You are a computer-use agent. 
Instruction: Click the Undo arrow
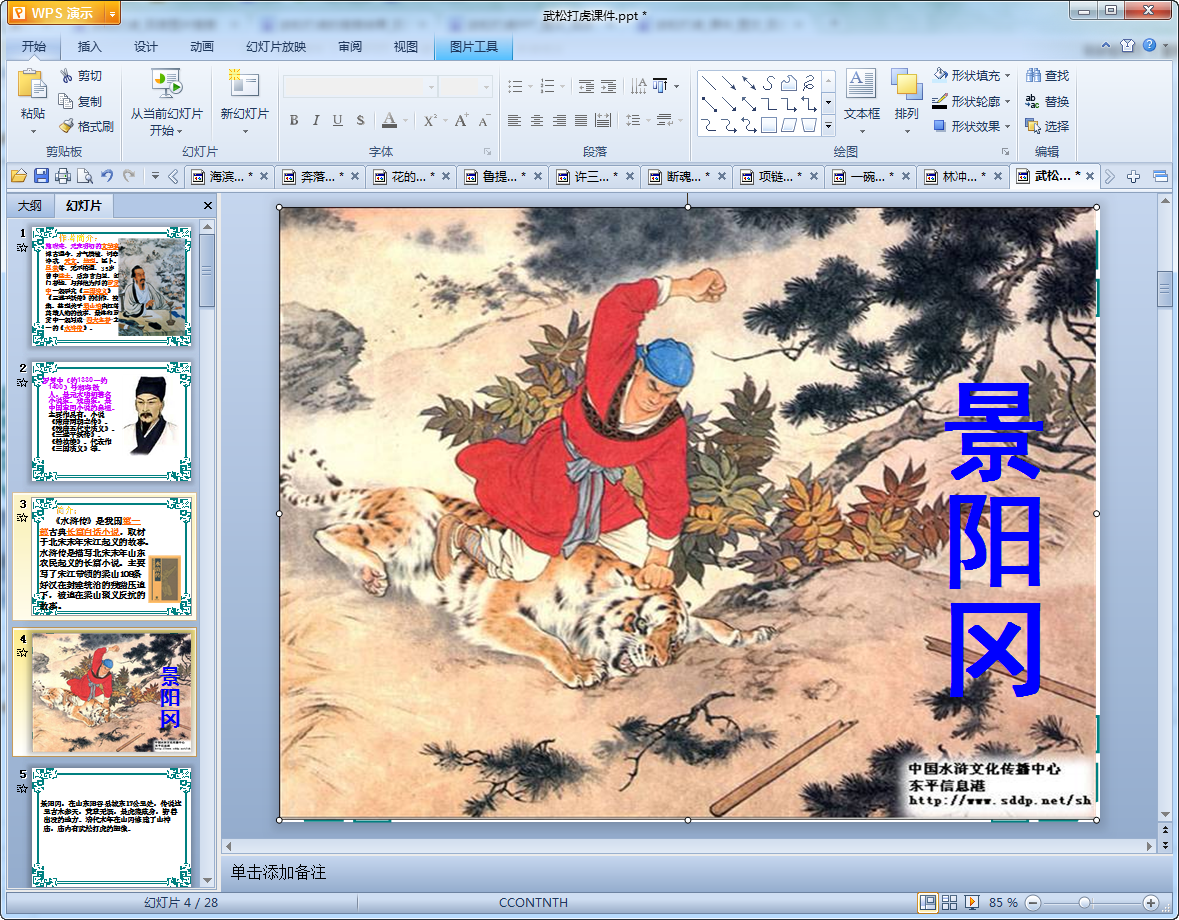107,176
